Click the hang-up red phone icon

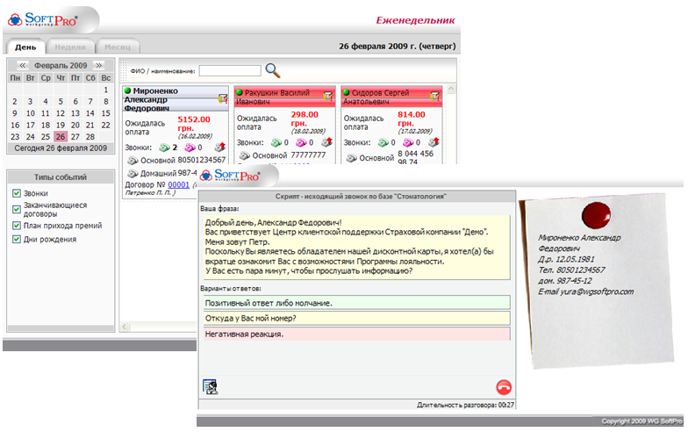click(502, 388)
